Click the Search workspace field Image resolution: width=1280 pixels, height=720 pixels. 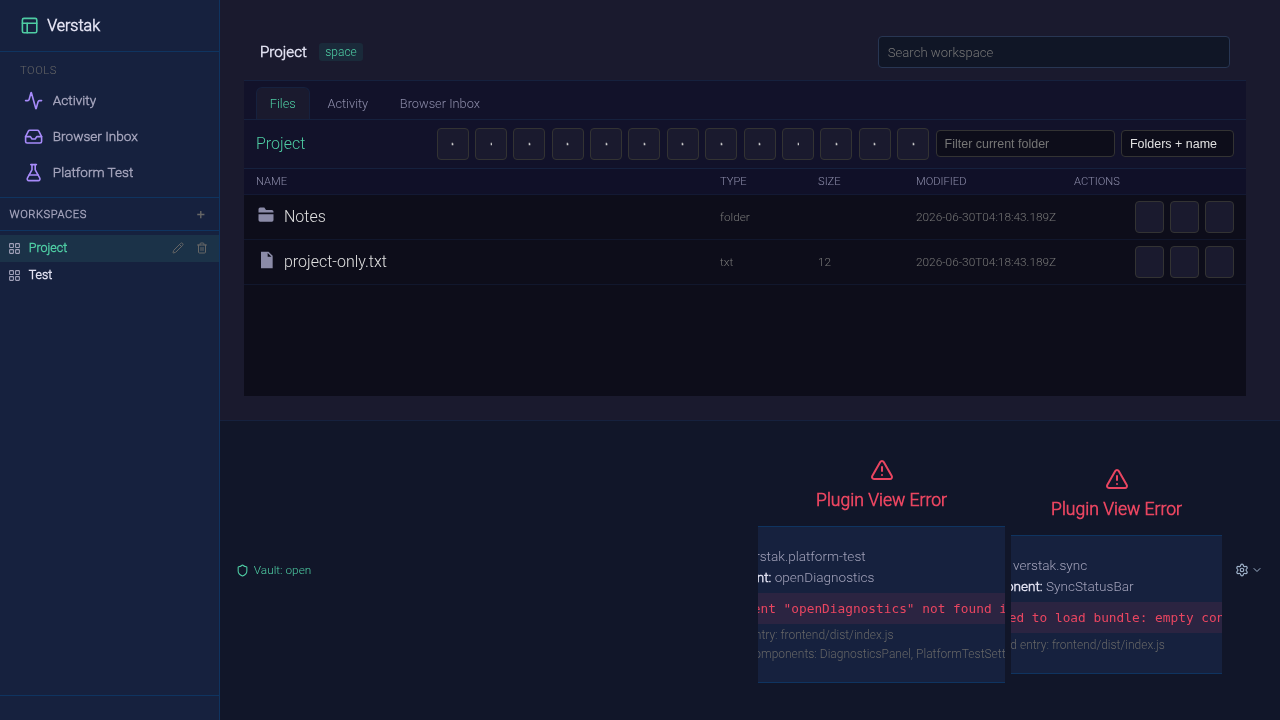click(x=1054, y=52)
